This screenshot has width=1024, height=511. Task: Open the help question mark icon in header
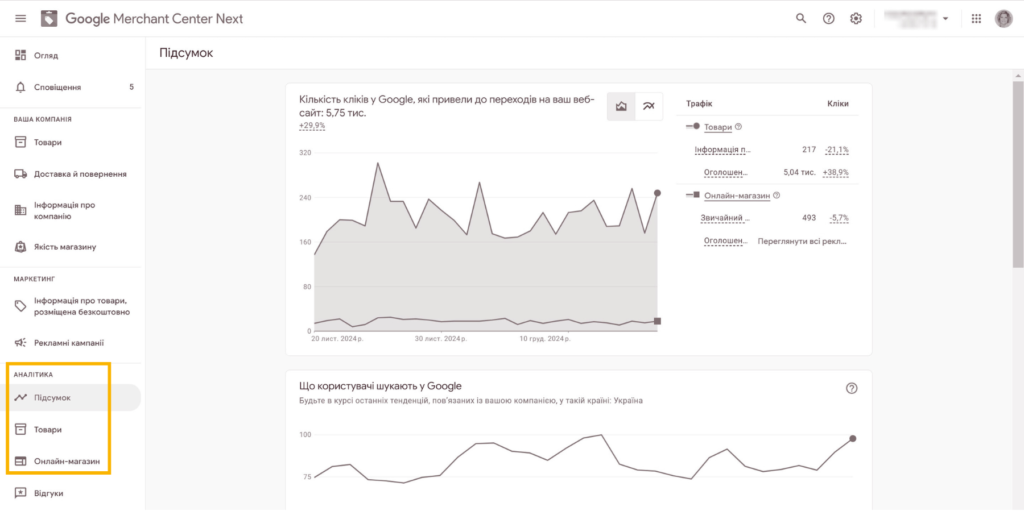tap(828, 18)
